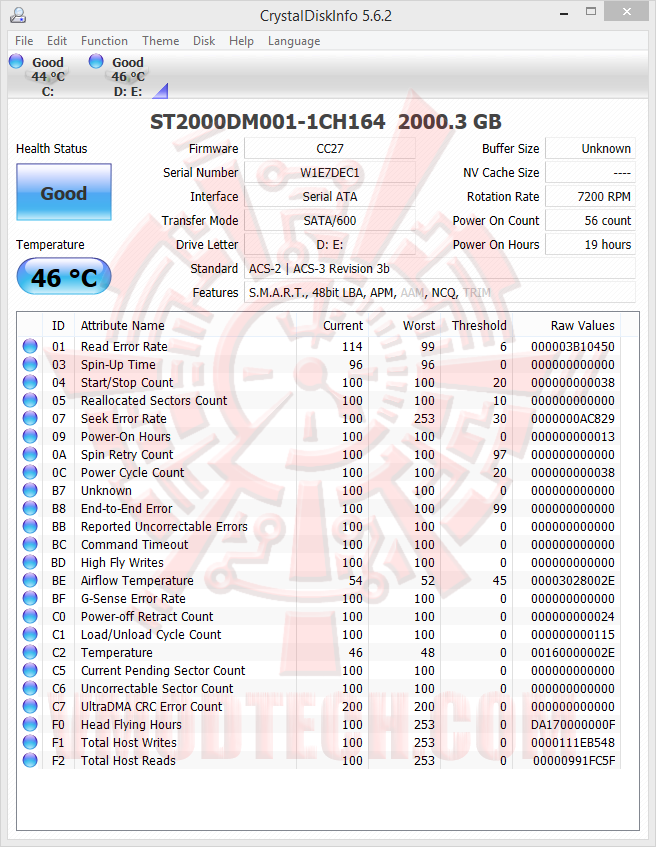Image resolution: width=656 pixels, height=847 pixels.
Task: Click the blue status orb for drive C:
Action: 16,61
